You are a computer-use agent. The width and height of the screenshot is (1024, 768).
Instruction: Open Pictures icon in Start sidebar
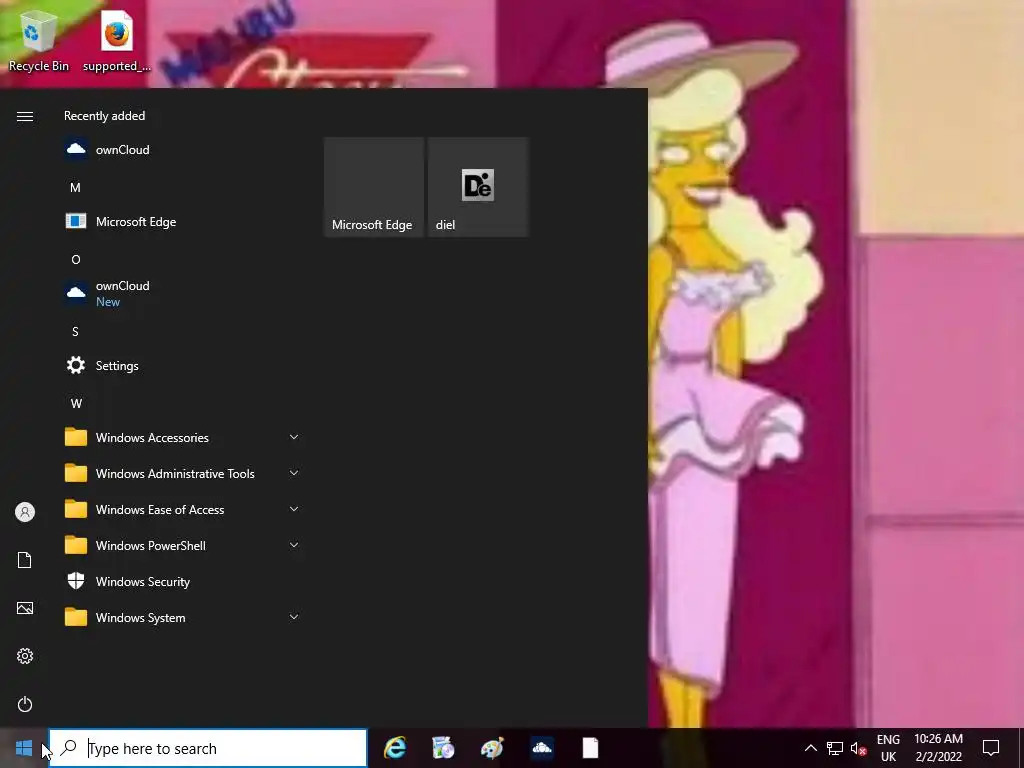[25, 608]
